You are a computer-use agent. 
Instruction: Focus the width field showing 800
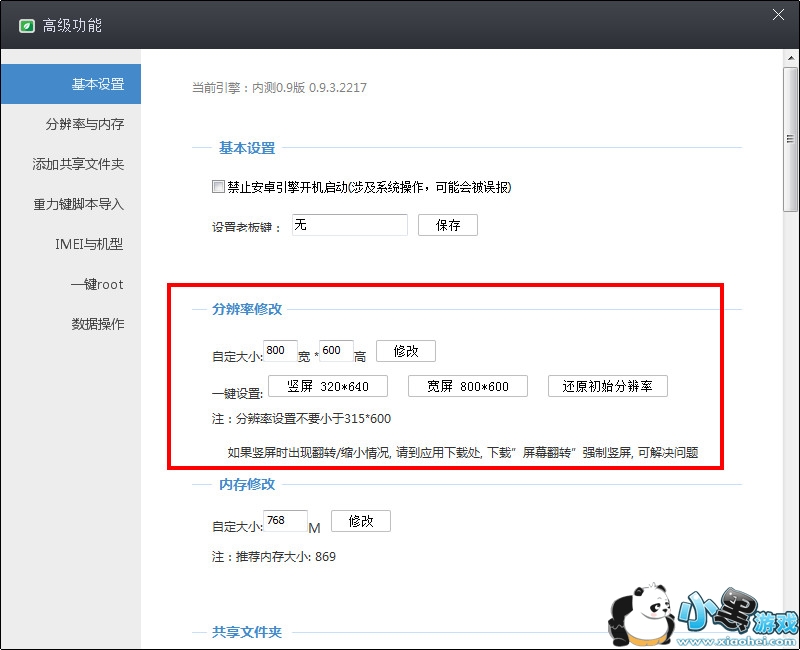coord(280,351)
